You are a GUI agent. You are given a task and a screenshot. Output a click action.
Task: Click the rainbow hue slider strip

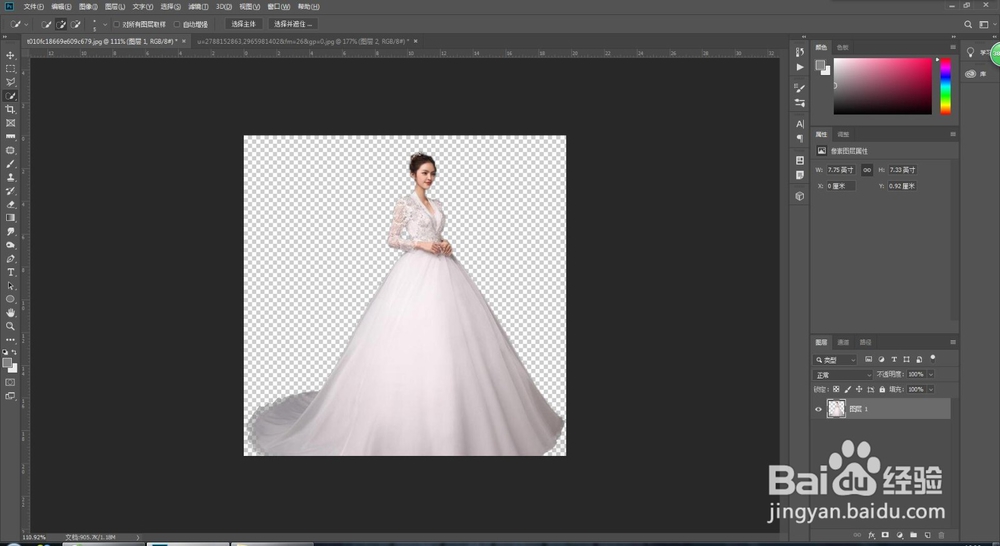pos(945,87)
